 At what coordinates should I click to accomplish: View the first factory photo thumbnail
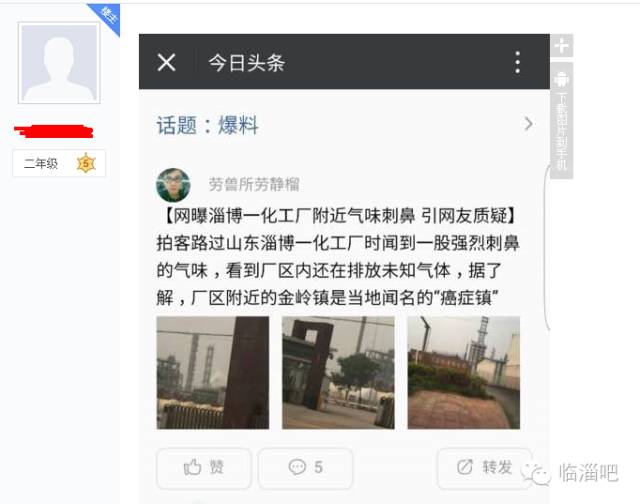pos(213,373)
